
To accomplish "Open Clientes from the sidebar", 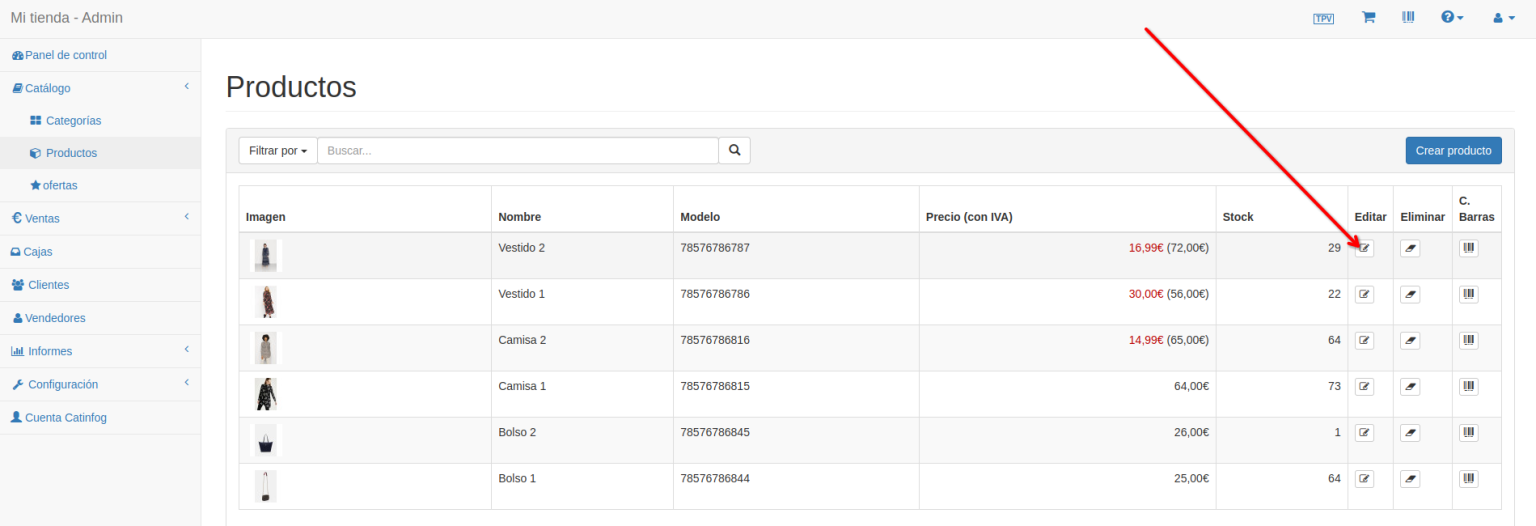I will [x=48, y=285].
